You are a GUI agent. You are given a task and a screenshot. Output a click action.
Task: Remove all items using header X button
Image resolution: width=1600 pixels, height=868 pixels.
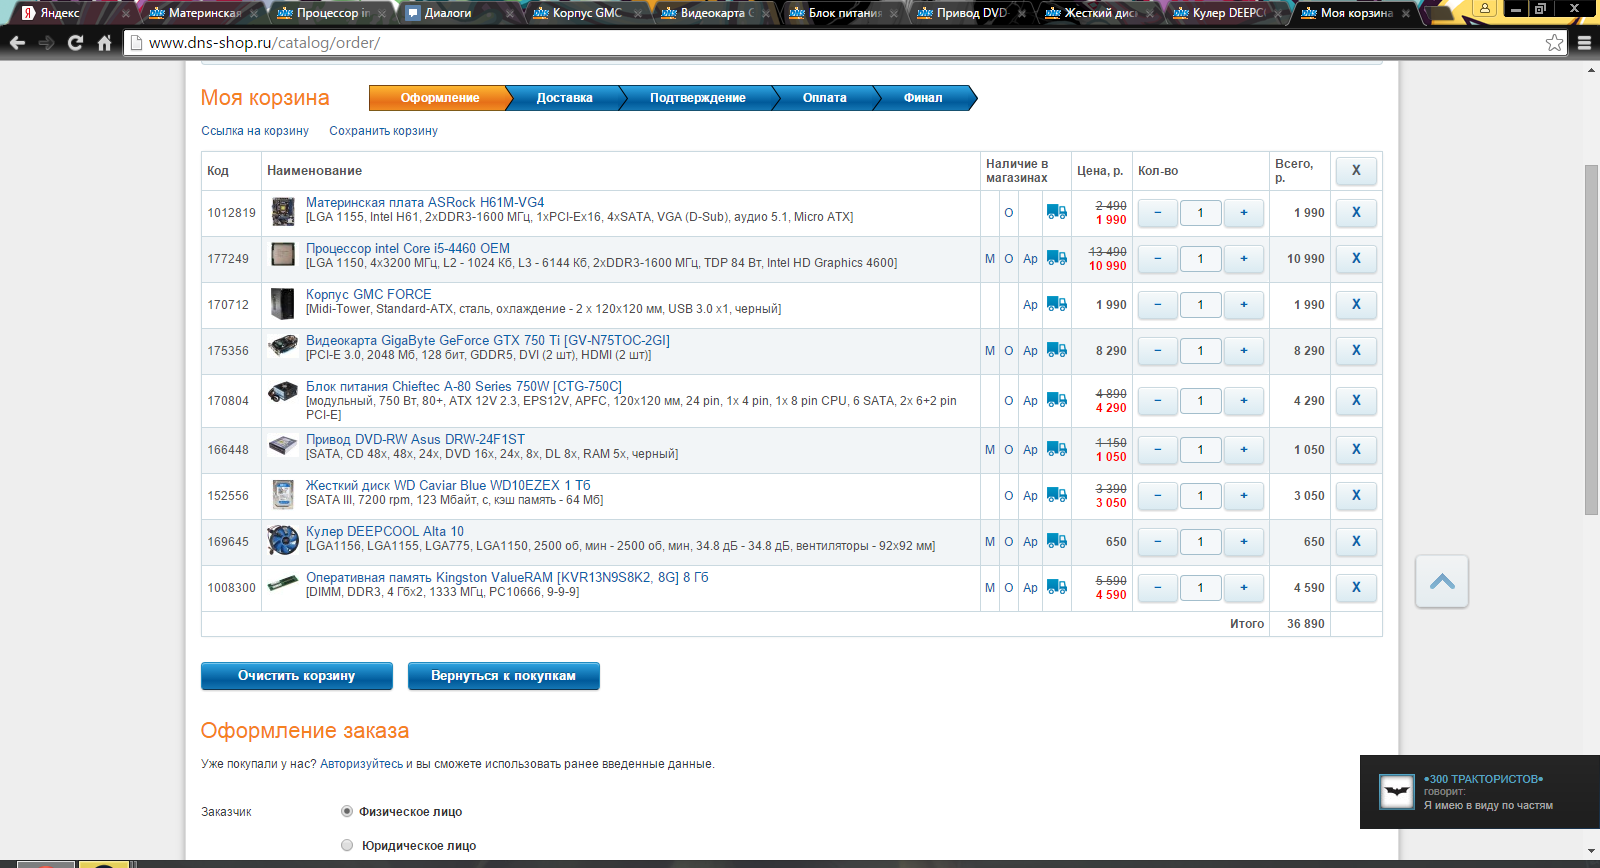pyautogui.click(x=1356, y=170)
